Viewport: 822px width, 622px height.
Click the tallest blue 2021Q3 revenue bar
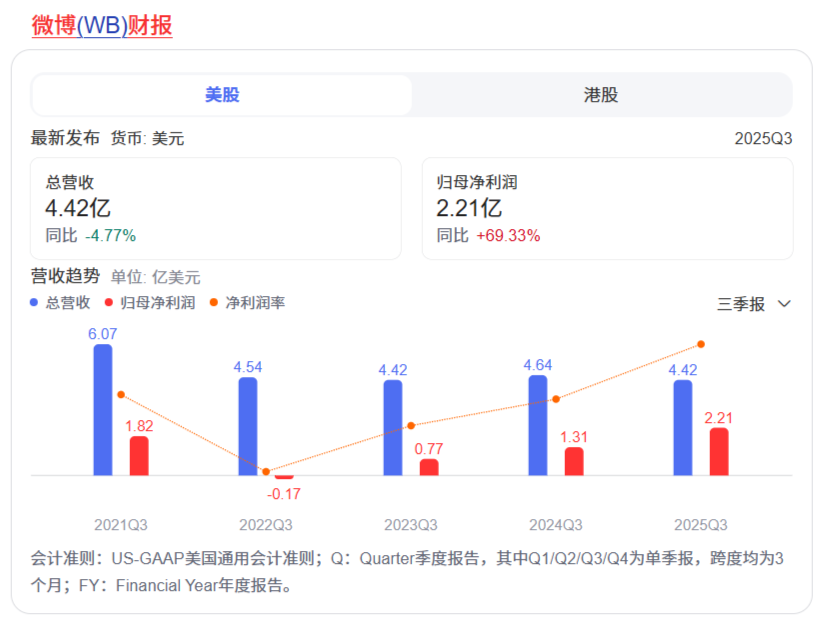pos(100,410)
